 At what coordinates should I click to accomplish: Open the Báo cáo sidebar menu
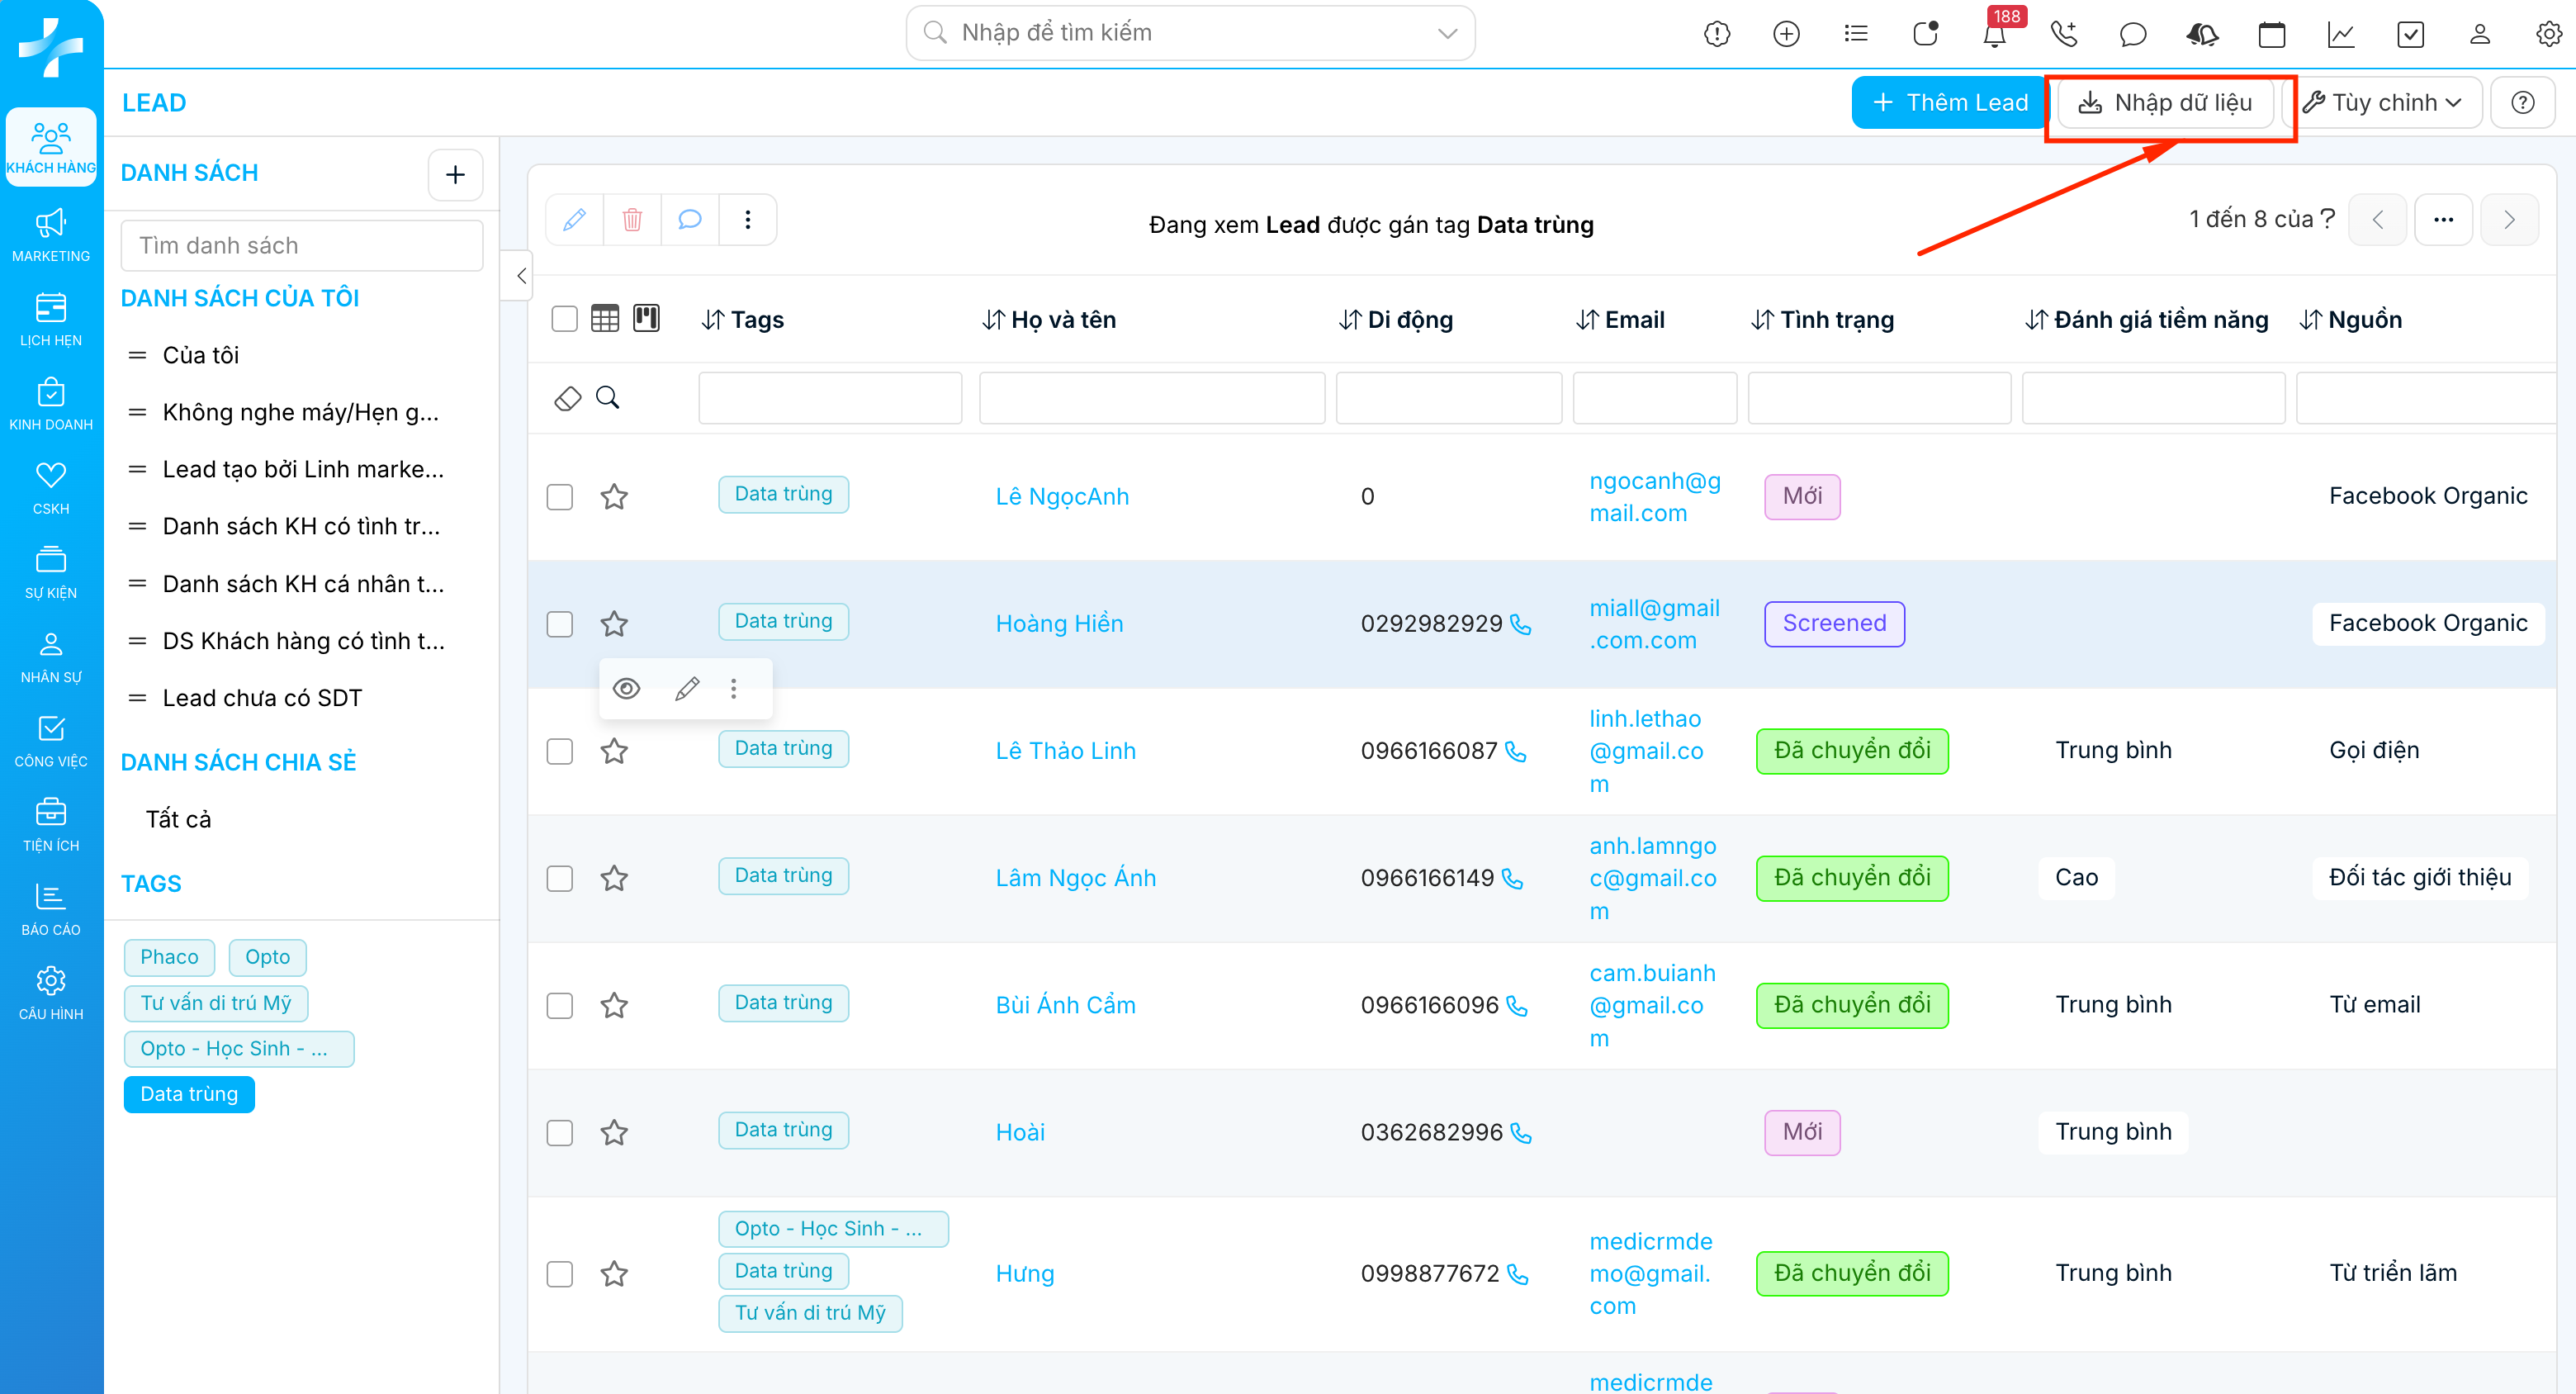point(51,909)
